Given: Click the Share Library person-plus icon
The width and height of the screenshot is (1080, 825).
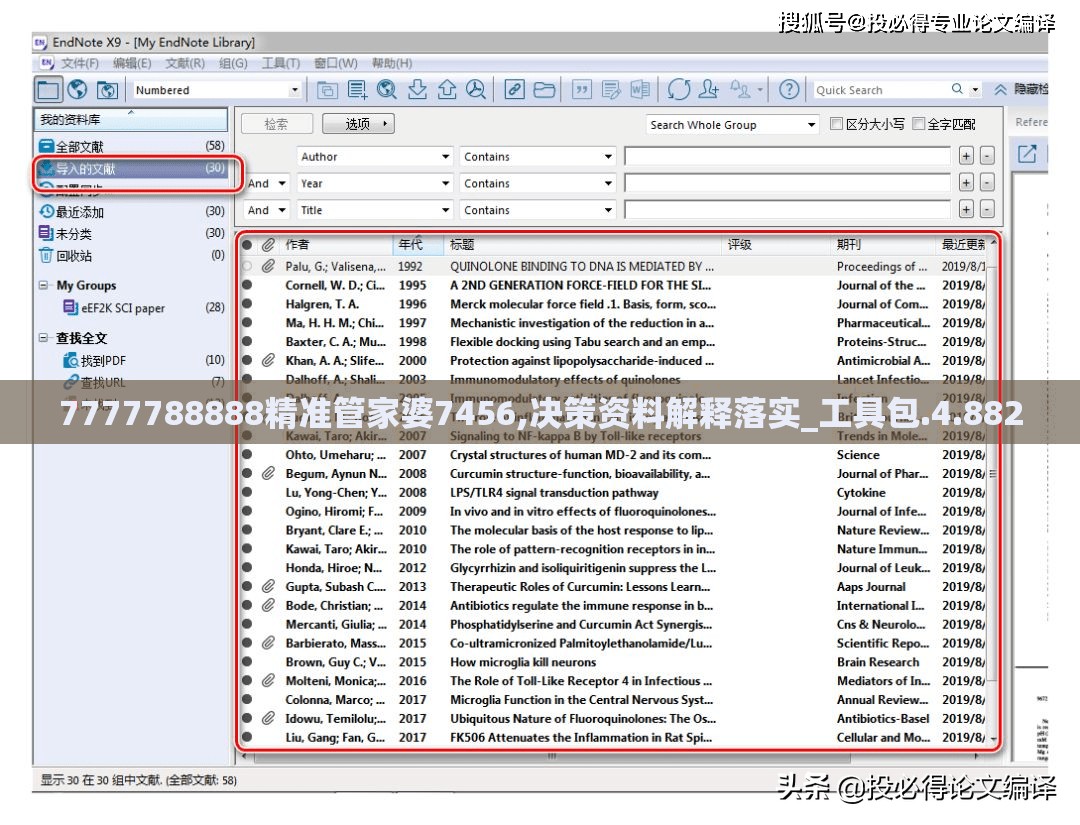Looking at the screenshot, I should (709, 90).
